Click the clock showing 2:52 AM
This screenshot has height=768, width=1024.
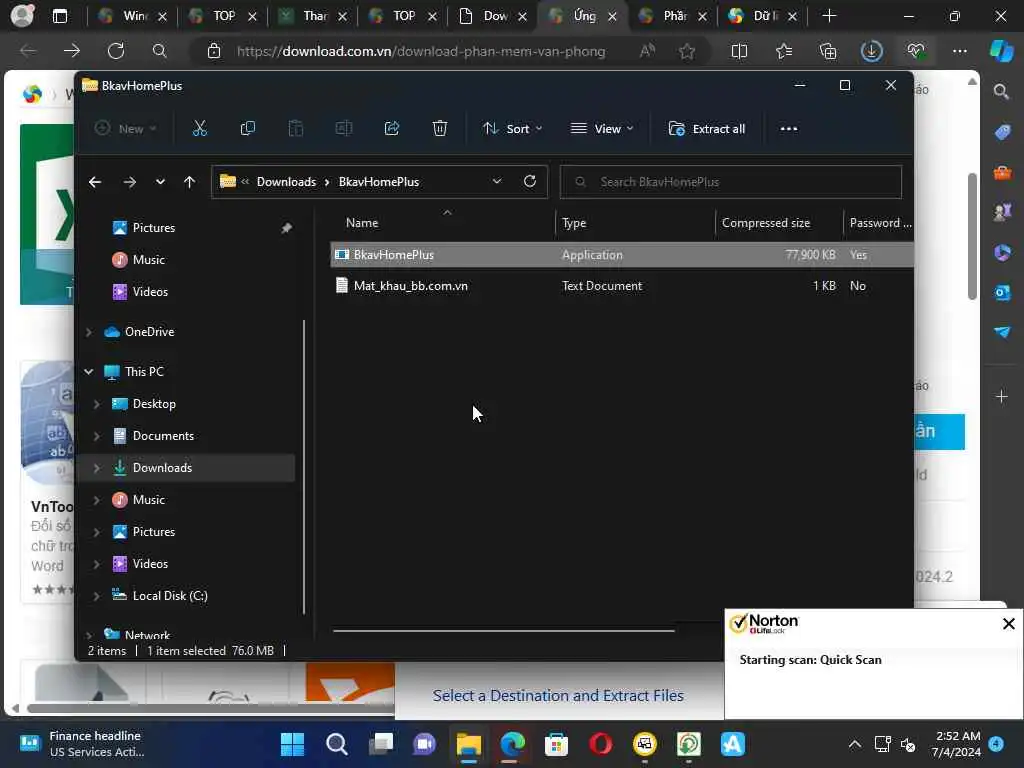(957, 736)
